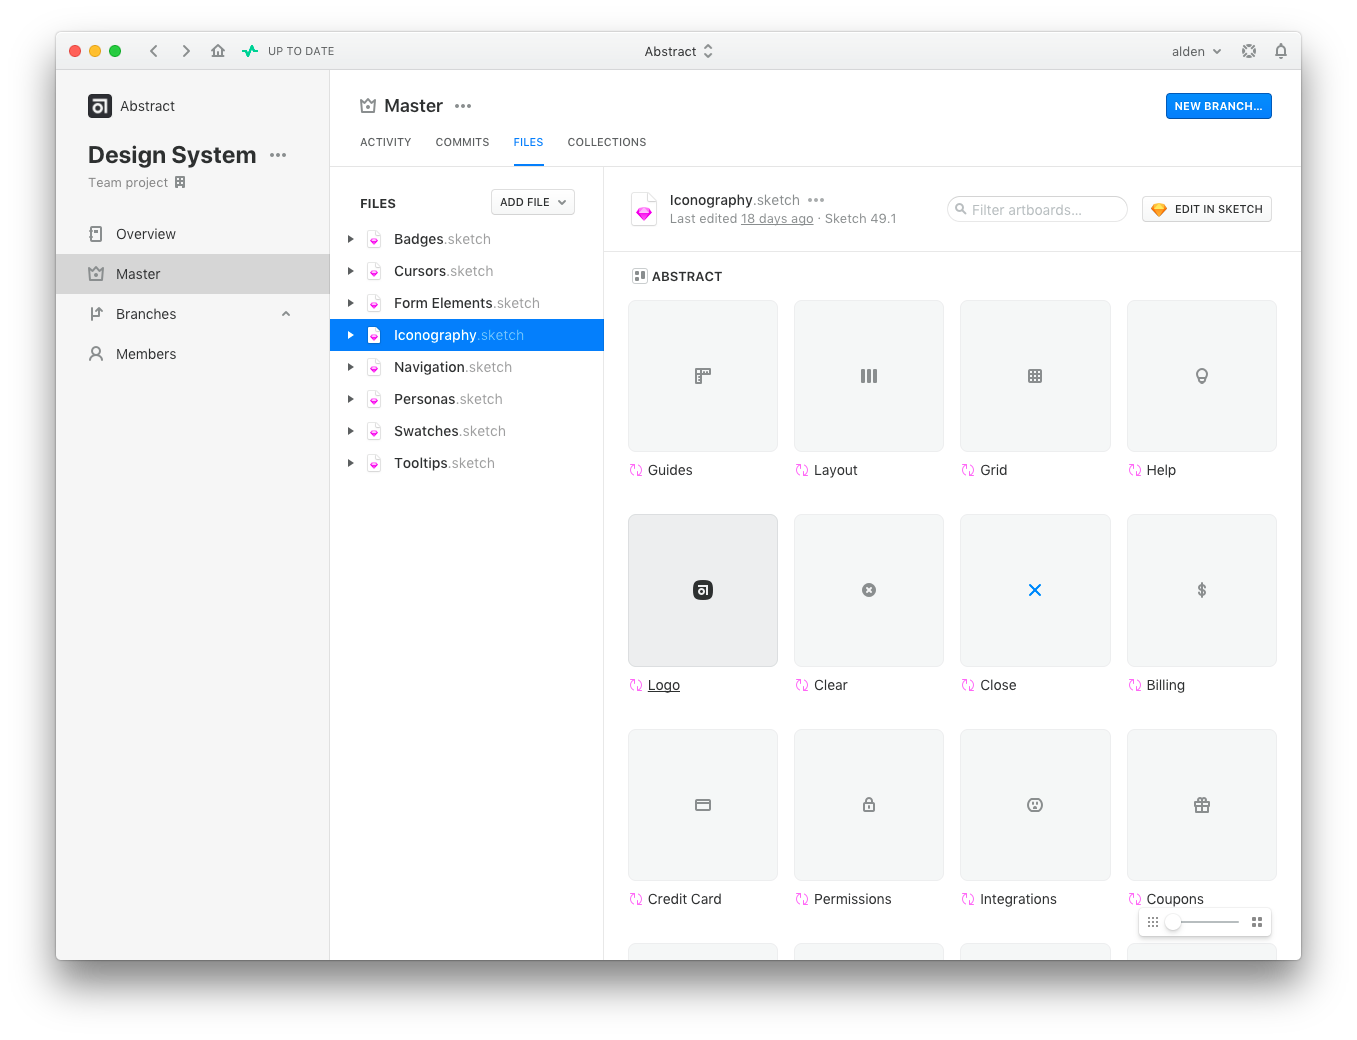Expand Form Elements.sketch disclosure triangle
Screen dimensions: 1357x1040
pos(350,303)
